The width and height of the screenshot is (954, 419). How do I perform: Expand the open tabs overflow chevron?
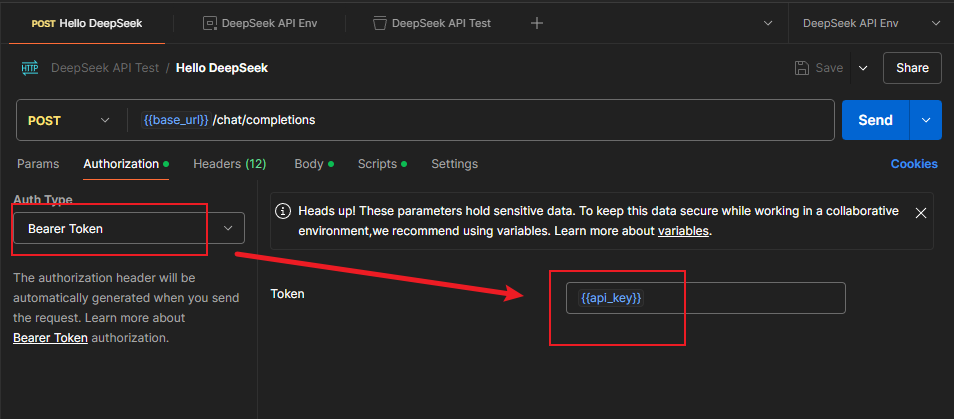click(x=768, y=23)
